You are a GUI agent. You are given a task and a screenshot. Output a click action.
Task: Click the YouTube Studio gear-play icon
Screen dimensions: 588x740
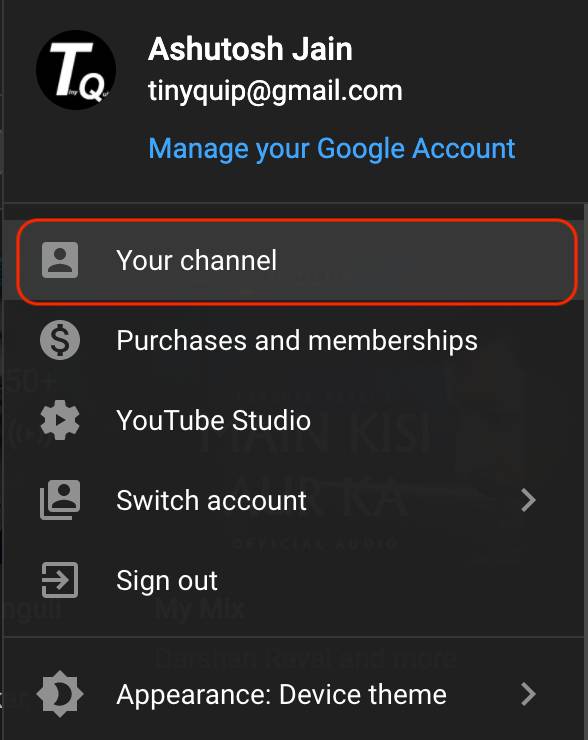(x=60, y=420)
